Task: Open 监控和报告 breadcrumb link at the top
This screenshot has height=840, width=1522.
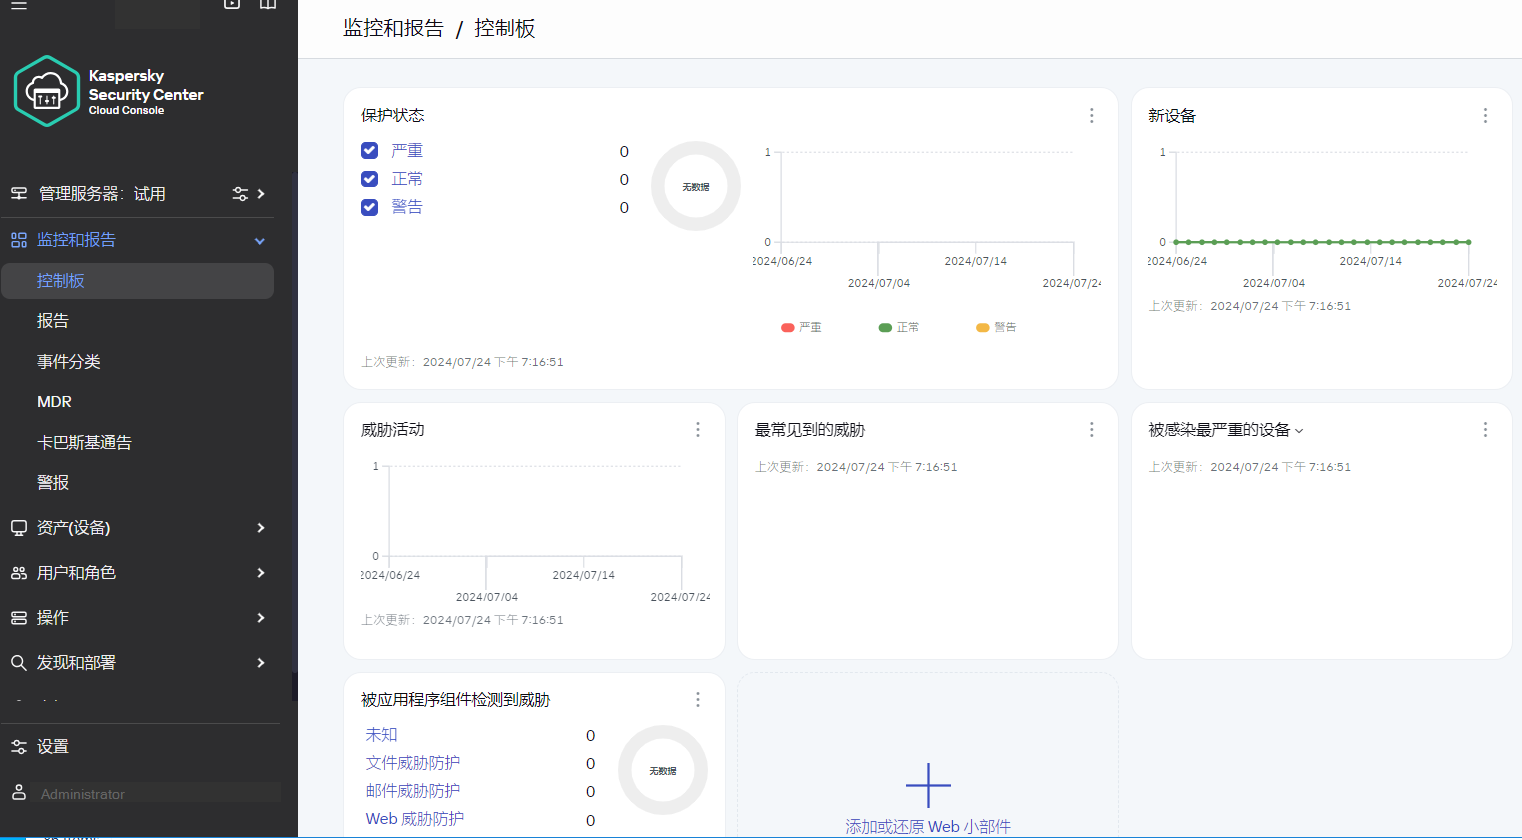Action: coord(391,28)
